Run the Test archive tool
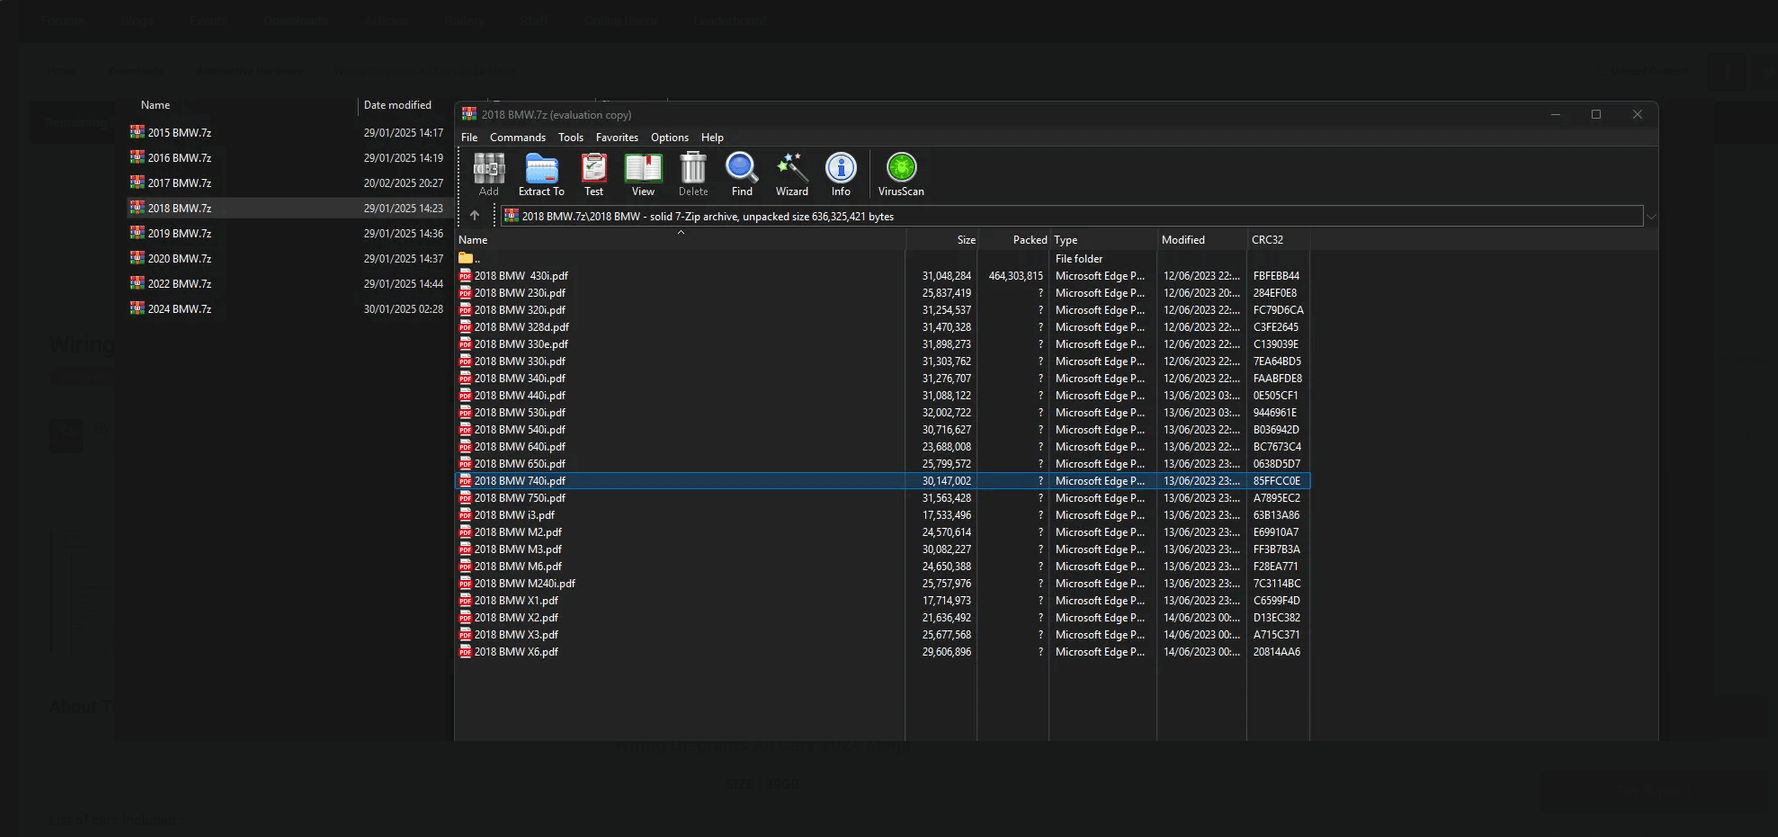This screenshot has width=1778, height=837. point(594,174)
